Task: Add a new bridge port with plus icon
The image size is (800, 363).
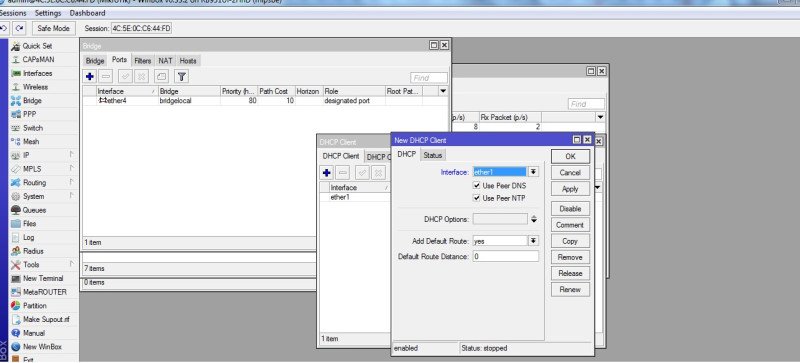Action: [x=90, y=77]
